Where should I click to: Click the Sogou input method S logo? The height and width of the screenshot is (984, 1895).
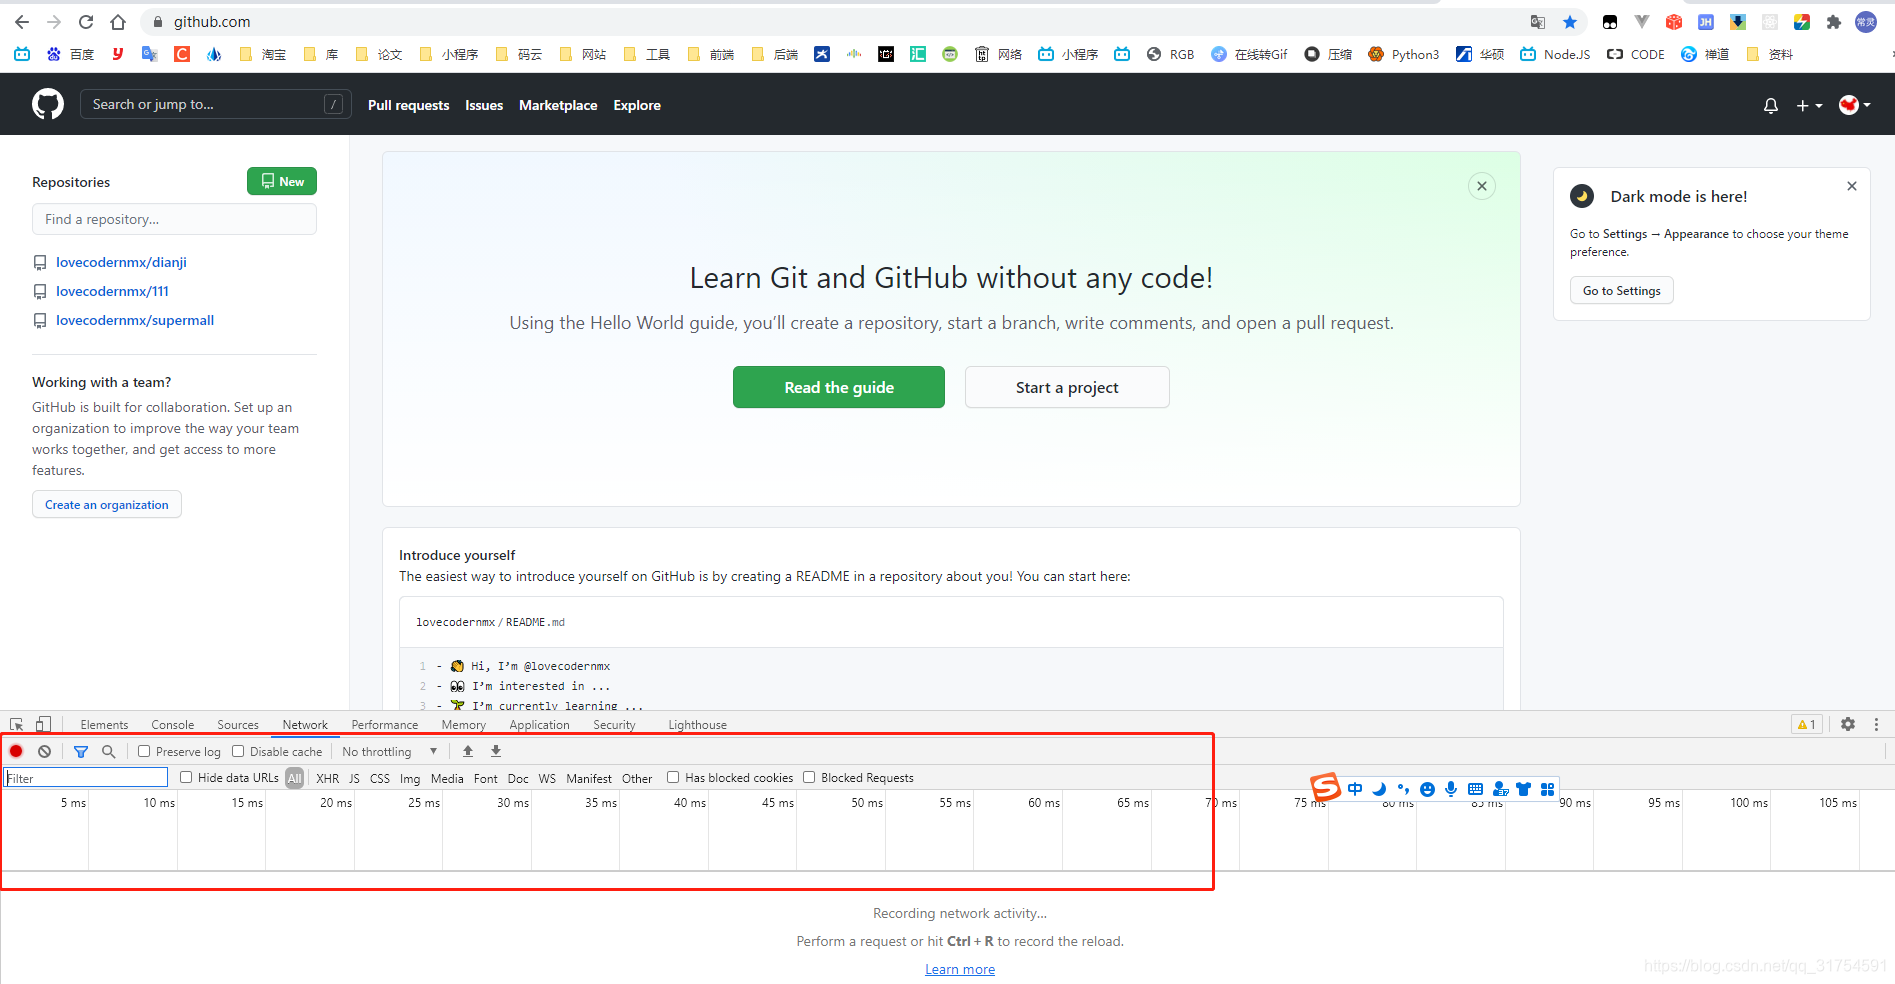(x=1325, y=788)
